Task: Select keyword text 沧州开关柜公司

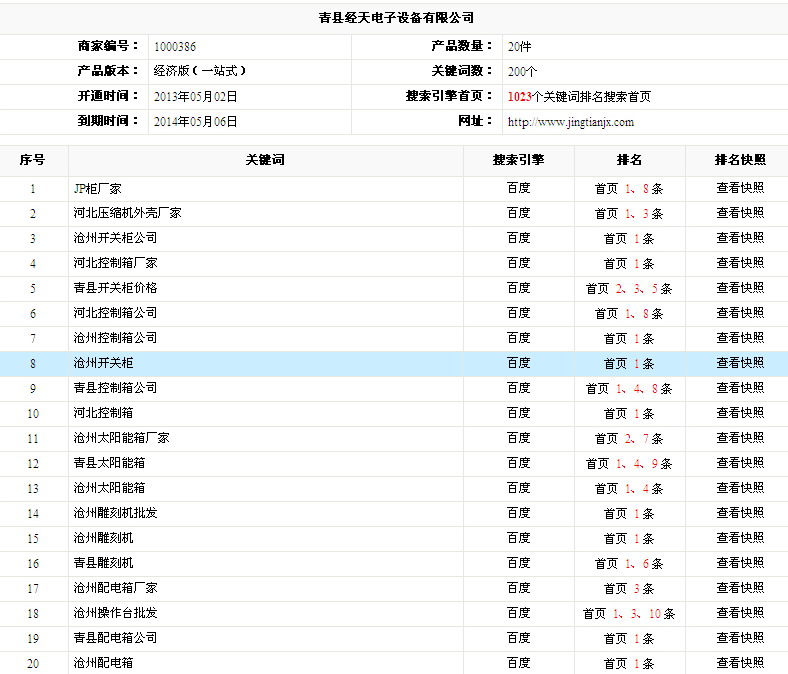Action: 115,238
